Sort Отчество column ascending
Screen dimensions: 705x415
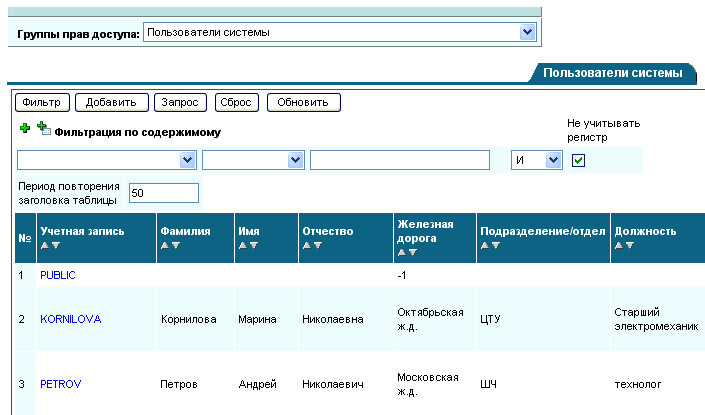click(307, 245)
